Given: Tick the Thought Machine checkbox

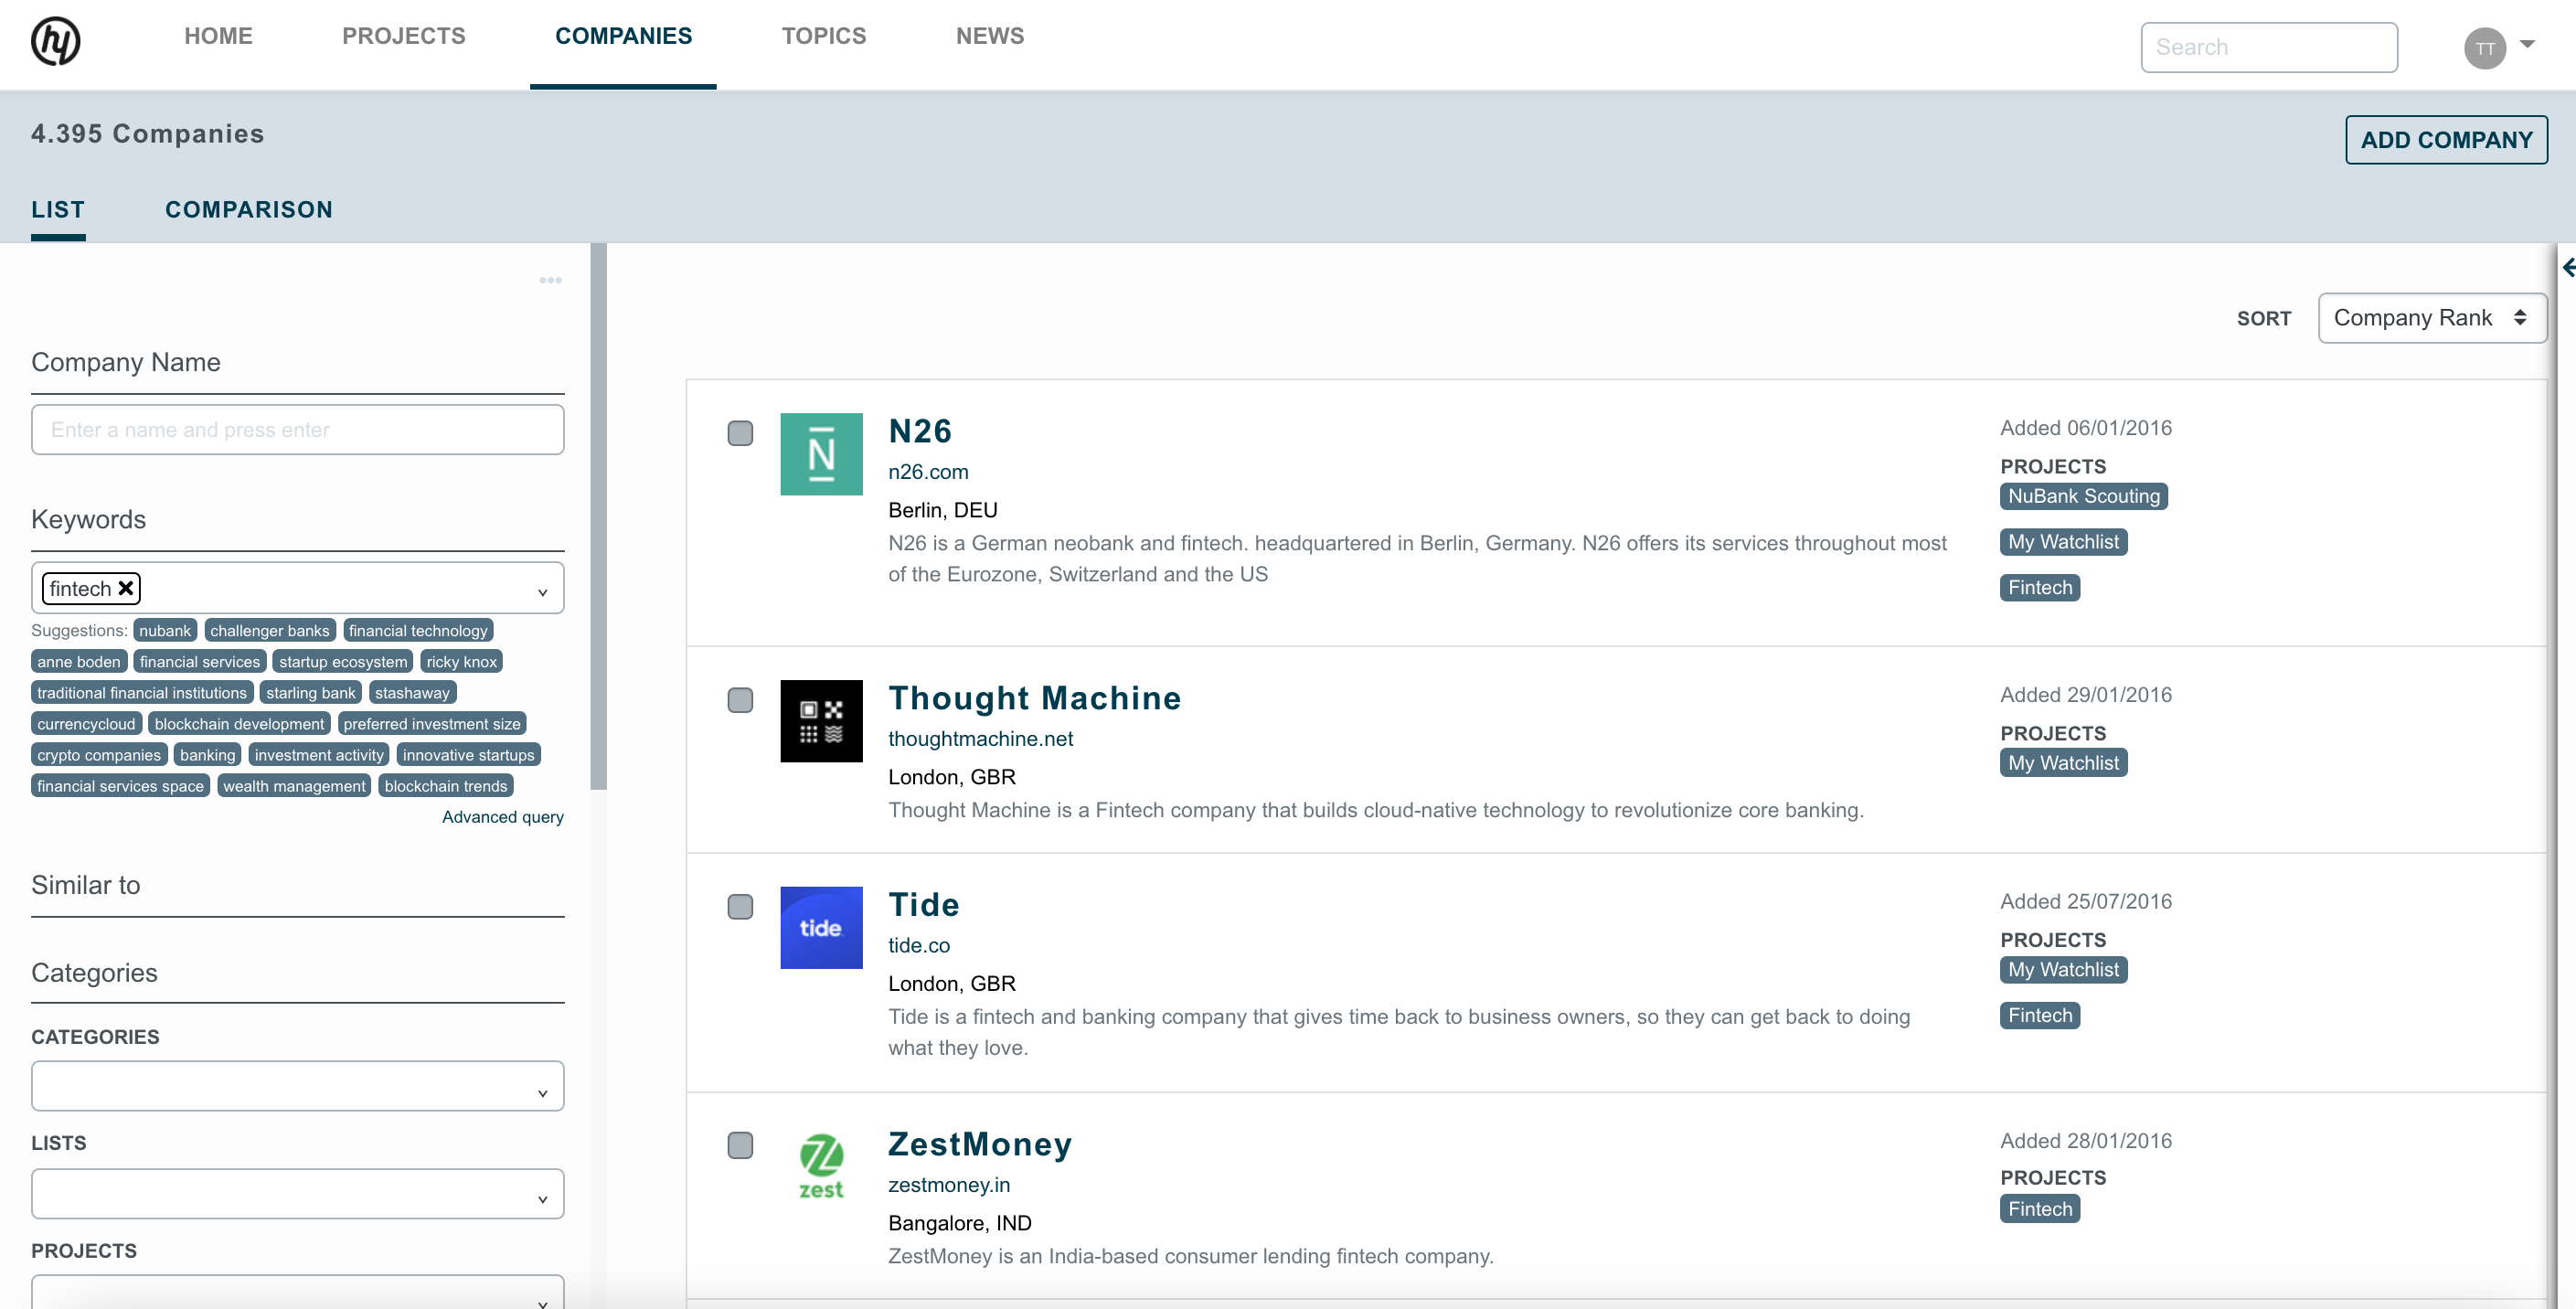Looking at the screenshot, I should tap(740, 700).
